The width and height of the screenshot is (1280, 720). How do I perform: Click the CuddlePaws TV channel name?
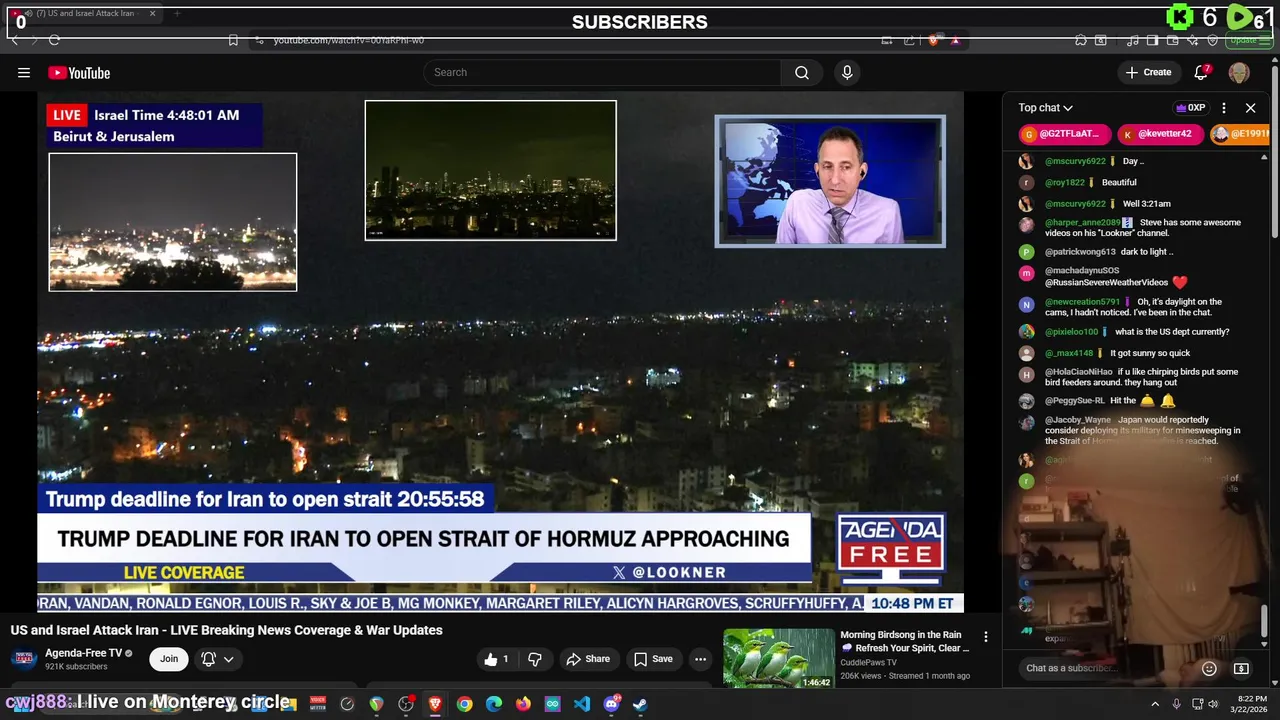(x=868, y=662)
